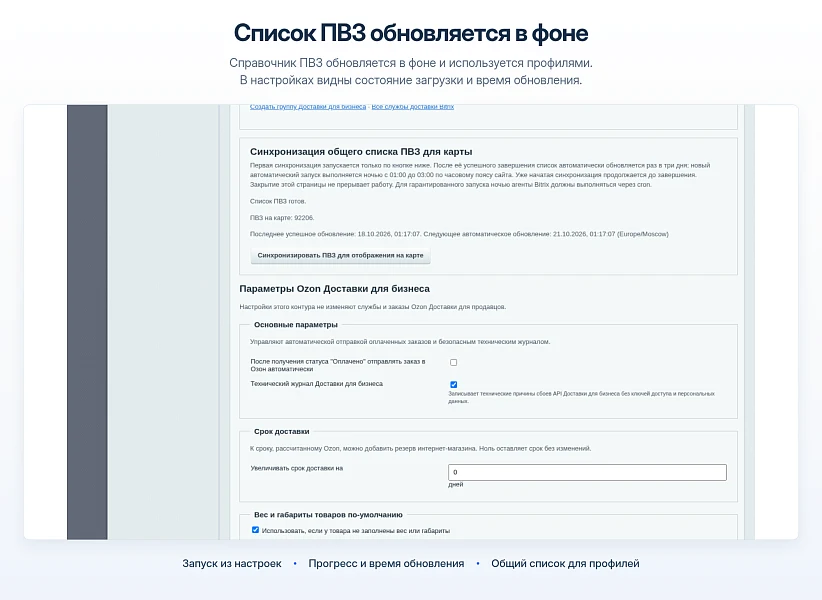Enable auto-send order to Ozon after 'Оплачено'
822x600 pixels.
coord(453,362)
